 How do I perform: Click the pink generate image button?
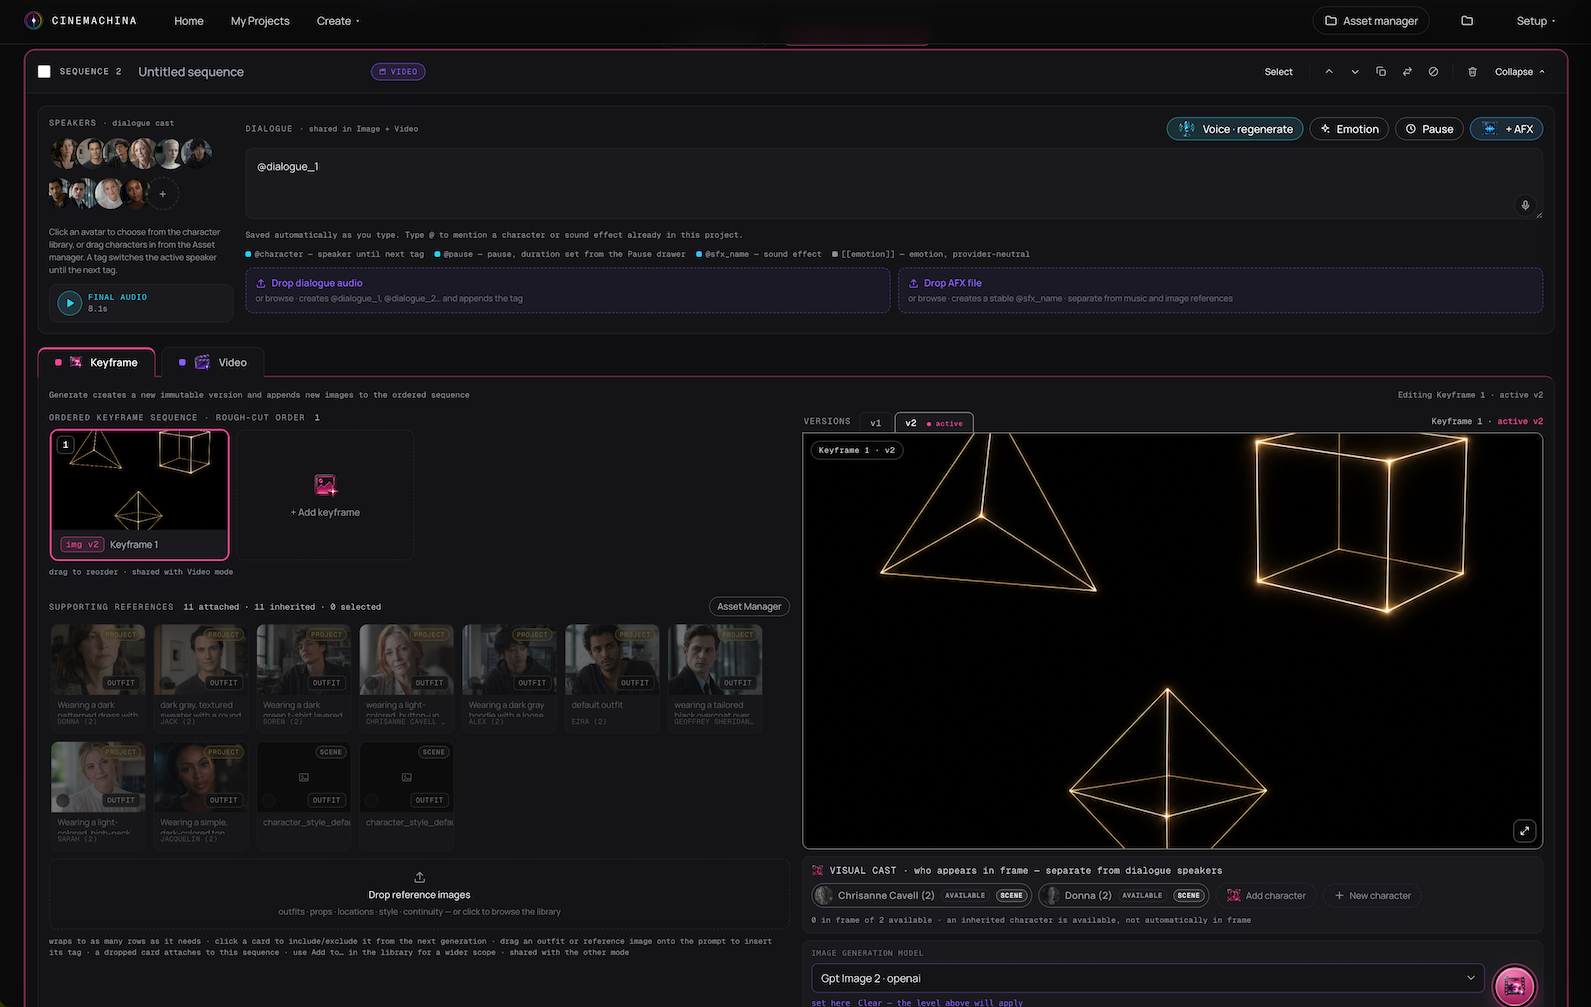pos(1514,985)
